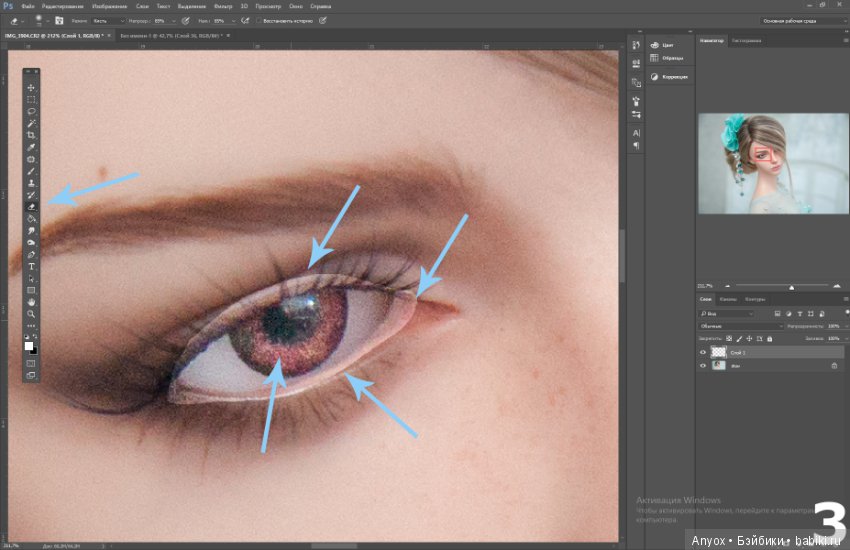The height and width of the screenshot is (550, 850).
Task: Select the Pen tool
Action: 31,255
